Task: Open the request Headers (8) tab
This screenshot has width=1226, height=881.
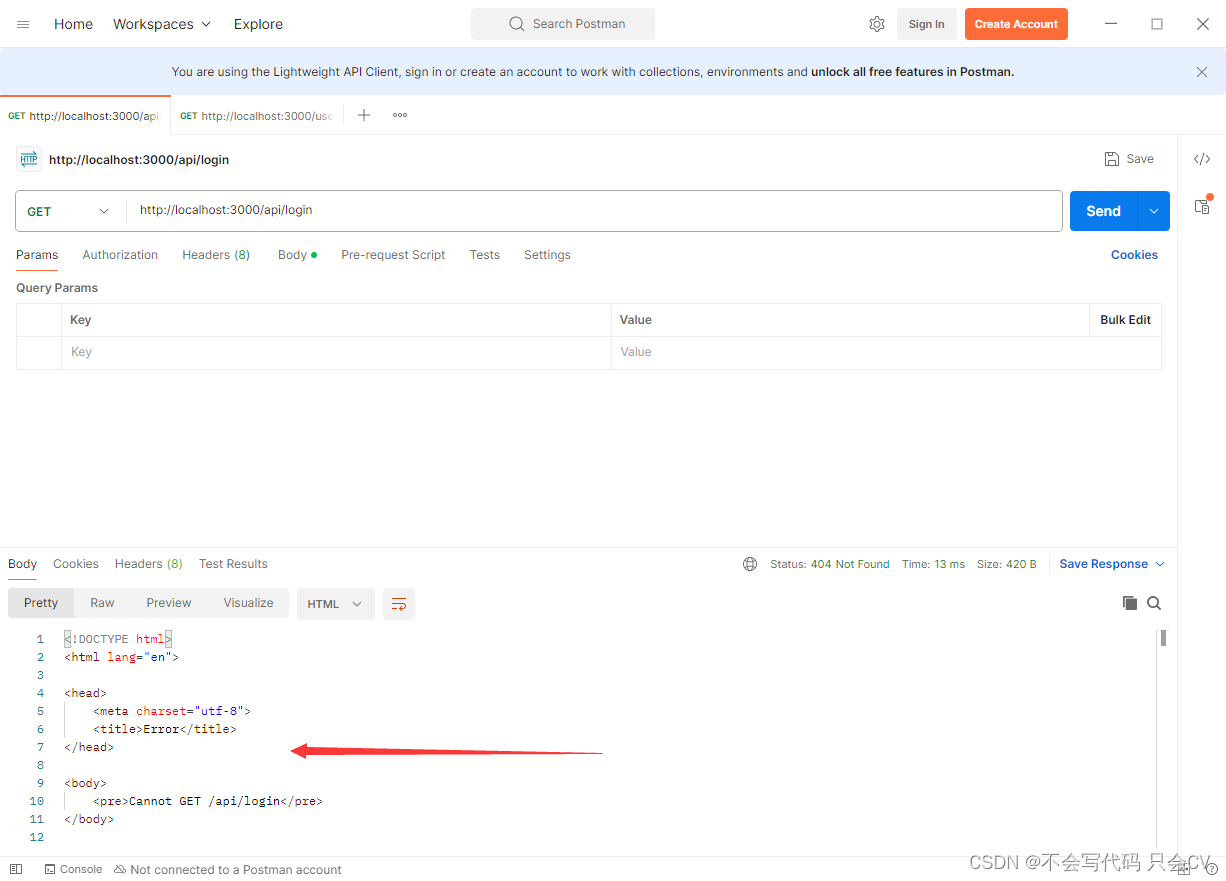Action: [216, 255]
